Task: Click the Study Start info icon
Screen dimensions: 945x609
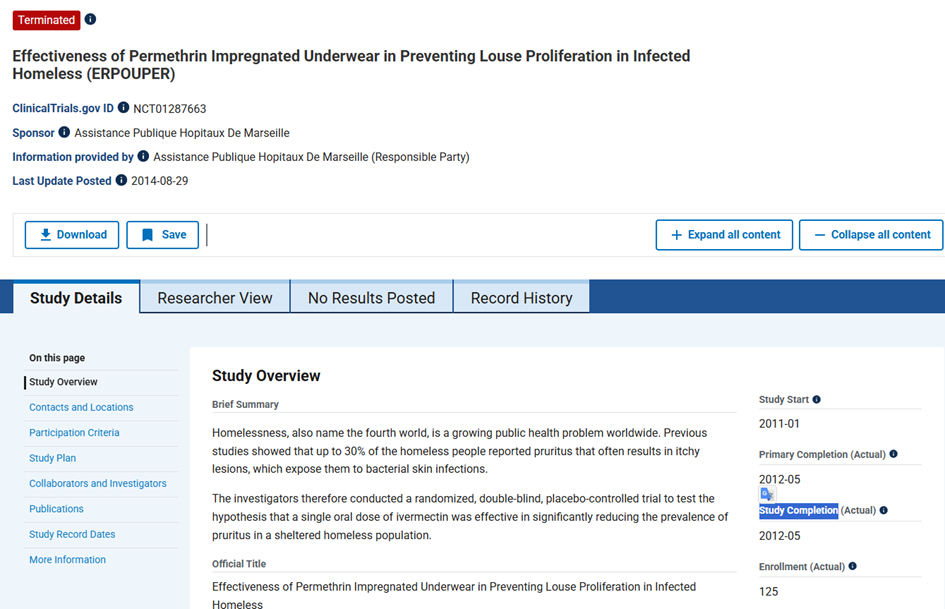Action: point(817,400)
